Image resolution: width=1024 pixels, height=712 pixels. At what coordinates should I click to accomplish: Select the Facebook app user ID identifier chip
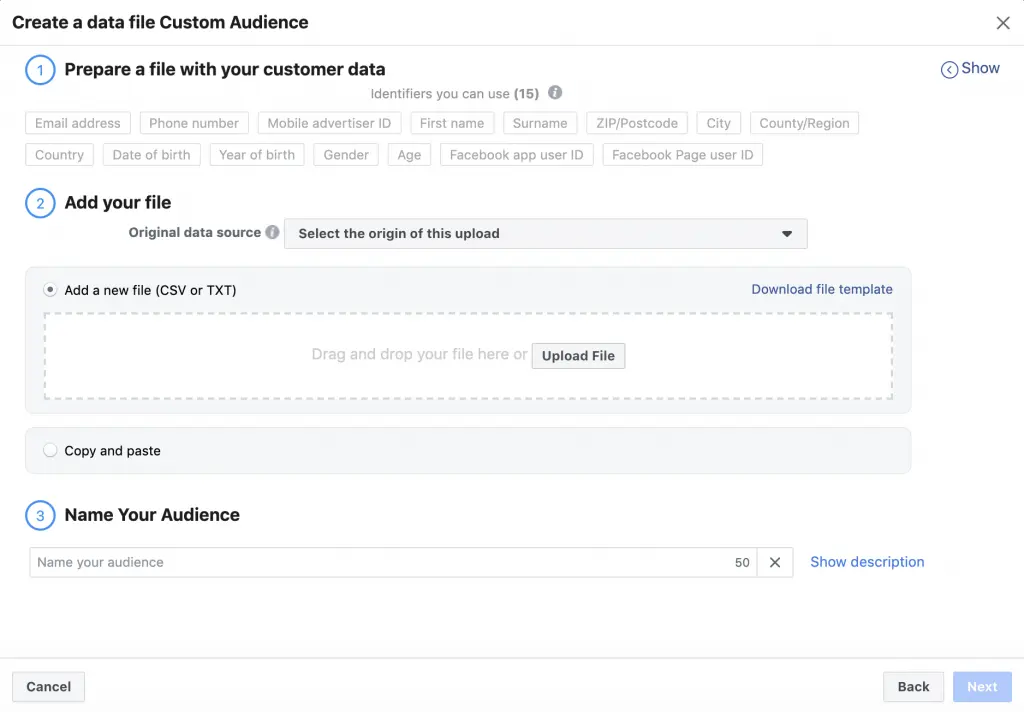[x=516, y=154]
